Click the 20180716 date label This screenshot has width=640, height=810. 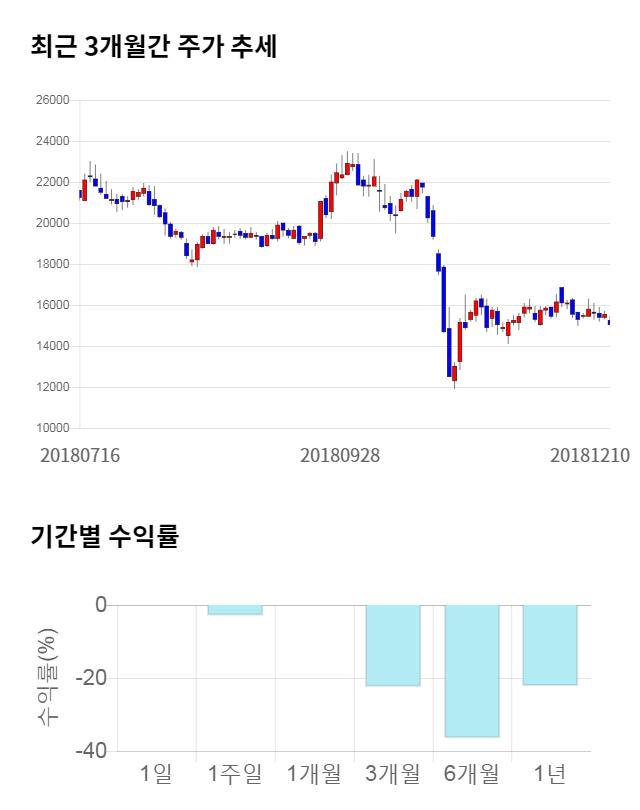[80, 455]
